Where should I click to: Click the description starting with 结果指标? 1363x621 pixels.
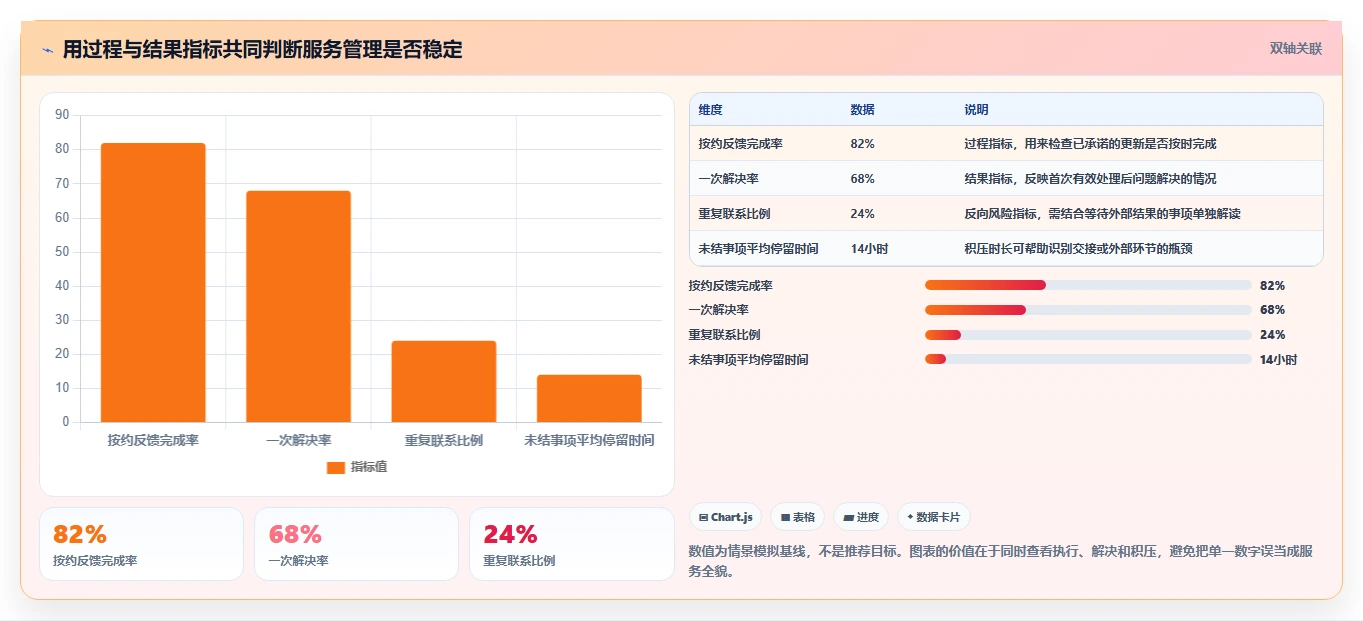1090,179
